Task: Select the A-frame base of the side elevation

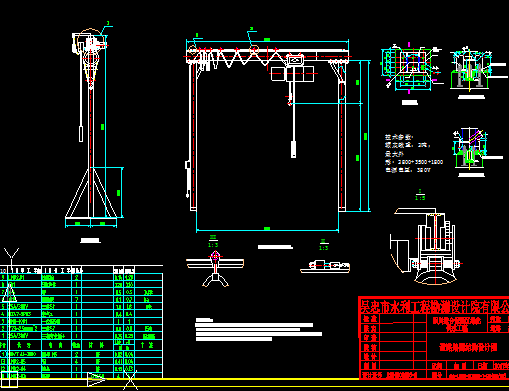Action: [x=91, y=193]
